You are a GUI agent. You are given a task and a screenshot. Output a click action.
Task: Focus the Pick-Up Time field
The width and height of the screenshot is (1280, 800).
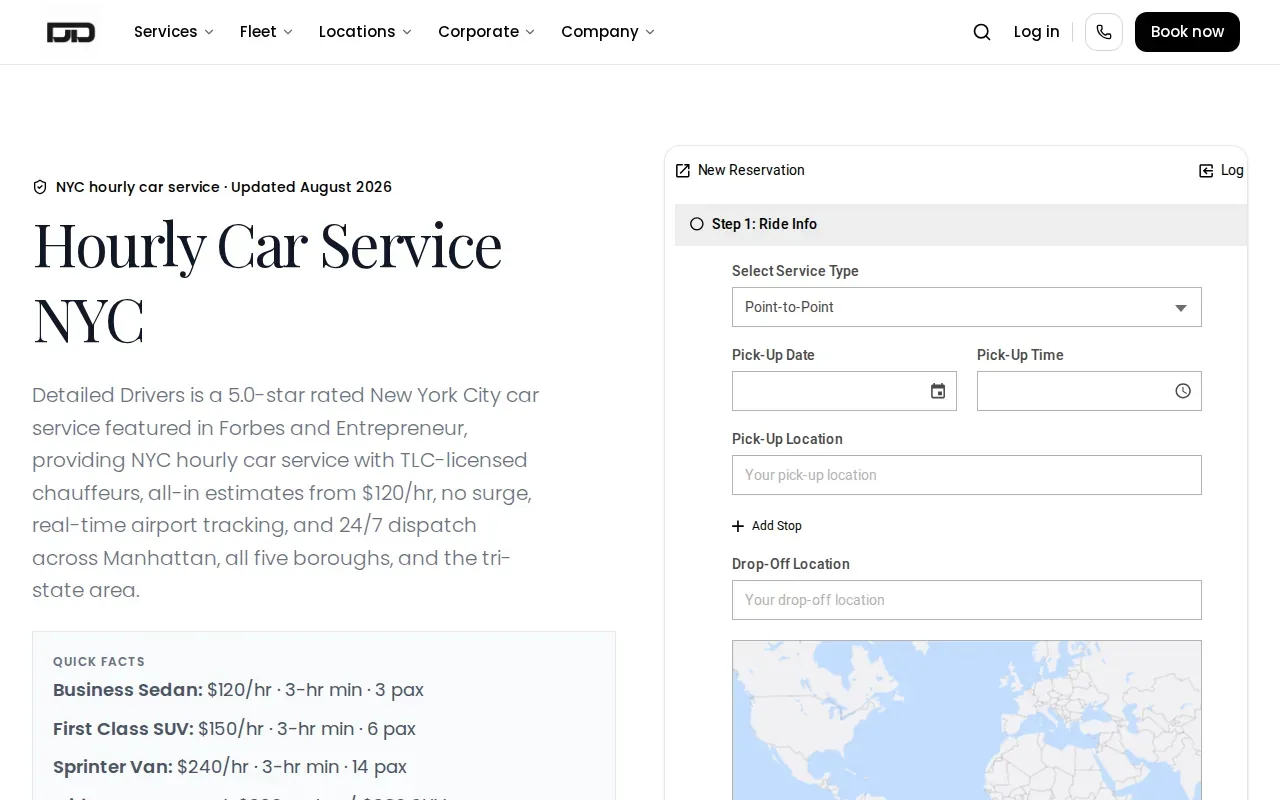point(1089,391)
